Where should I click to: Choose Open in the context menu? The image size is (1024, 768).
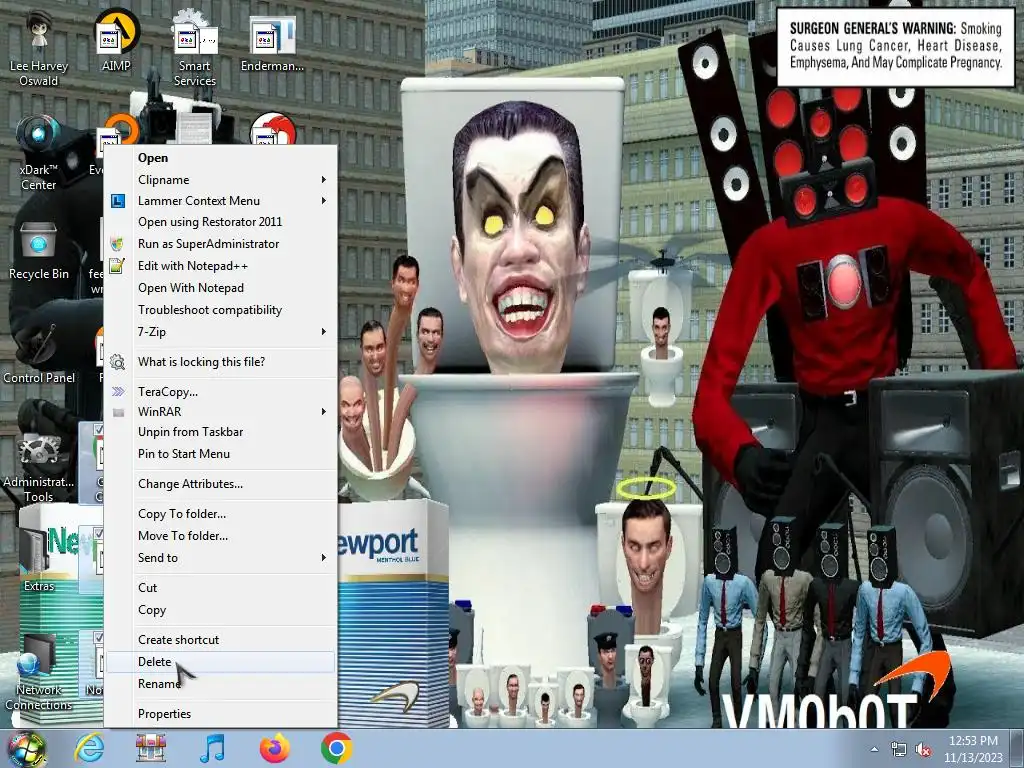[220, 158]
